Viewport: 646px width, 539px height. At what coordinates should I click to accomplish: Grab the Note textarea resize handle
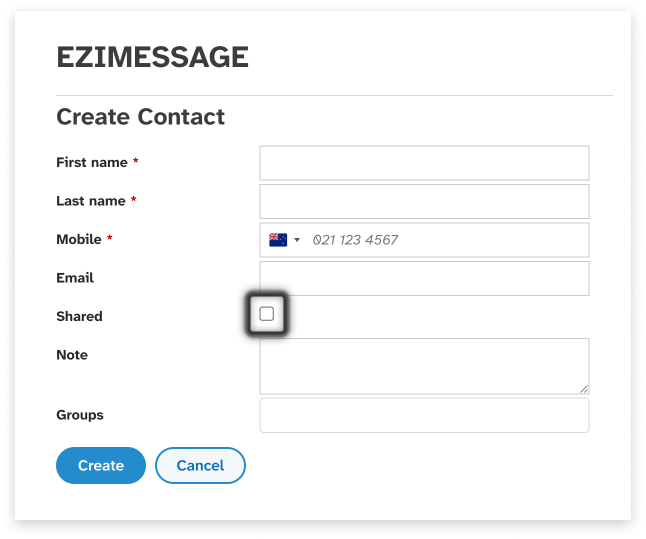click(584, 389)
